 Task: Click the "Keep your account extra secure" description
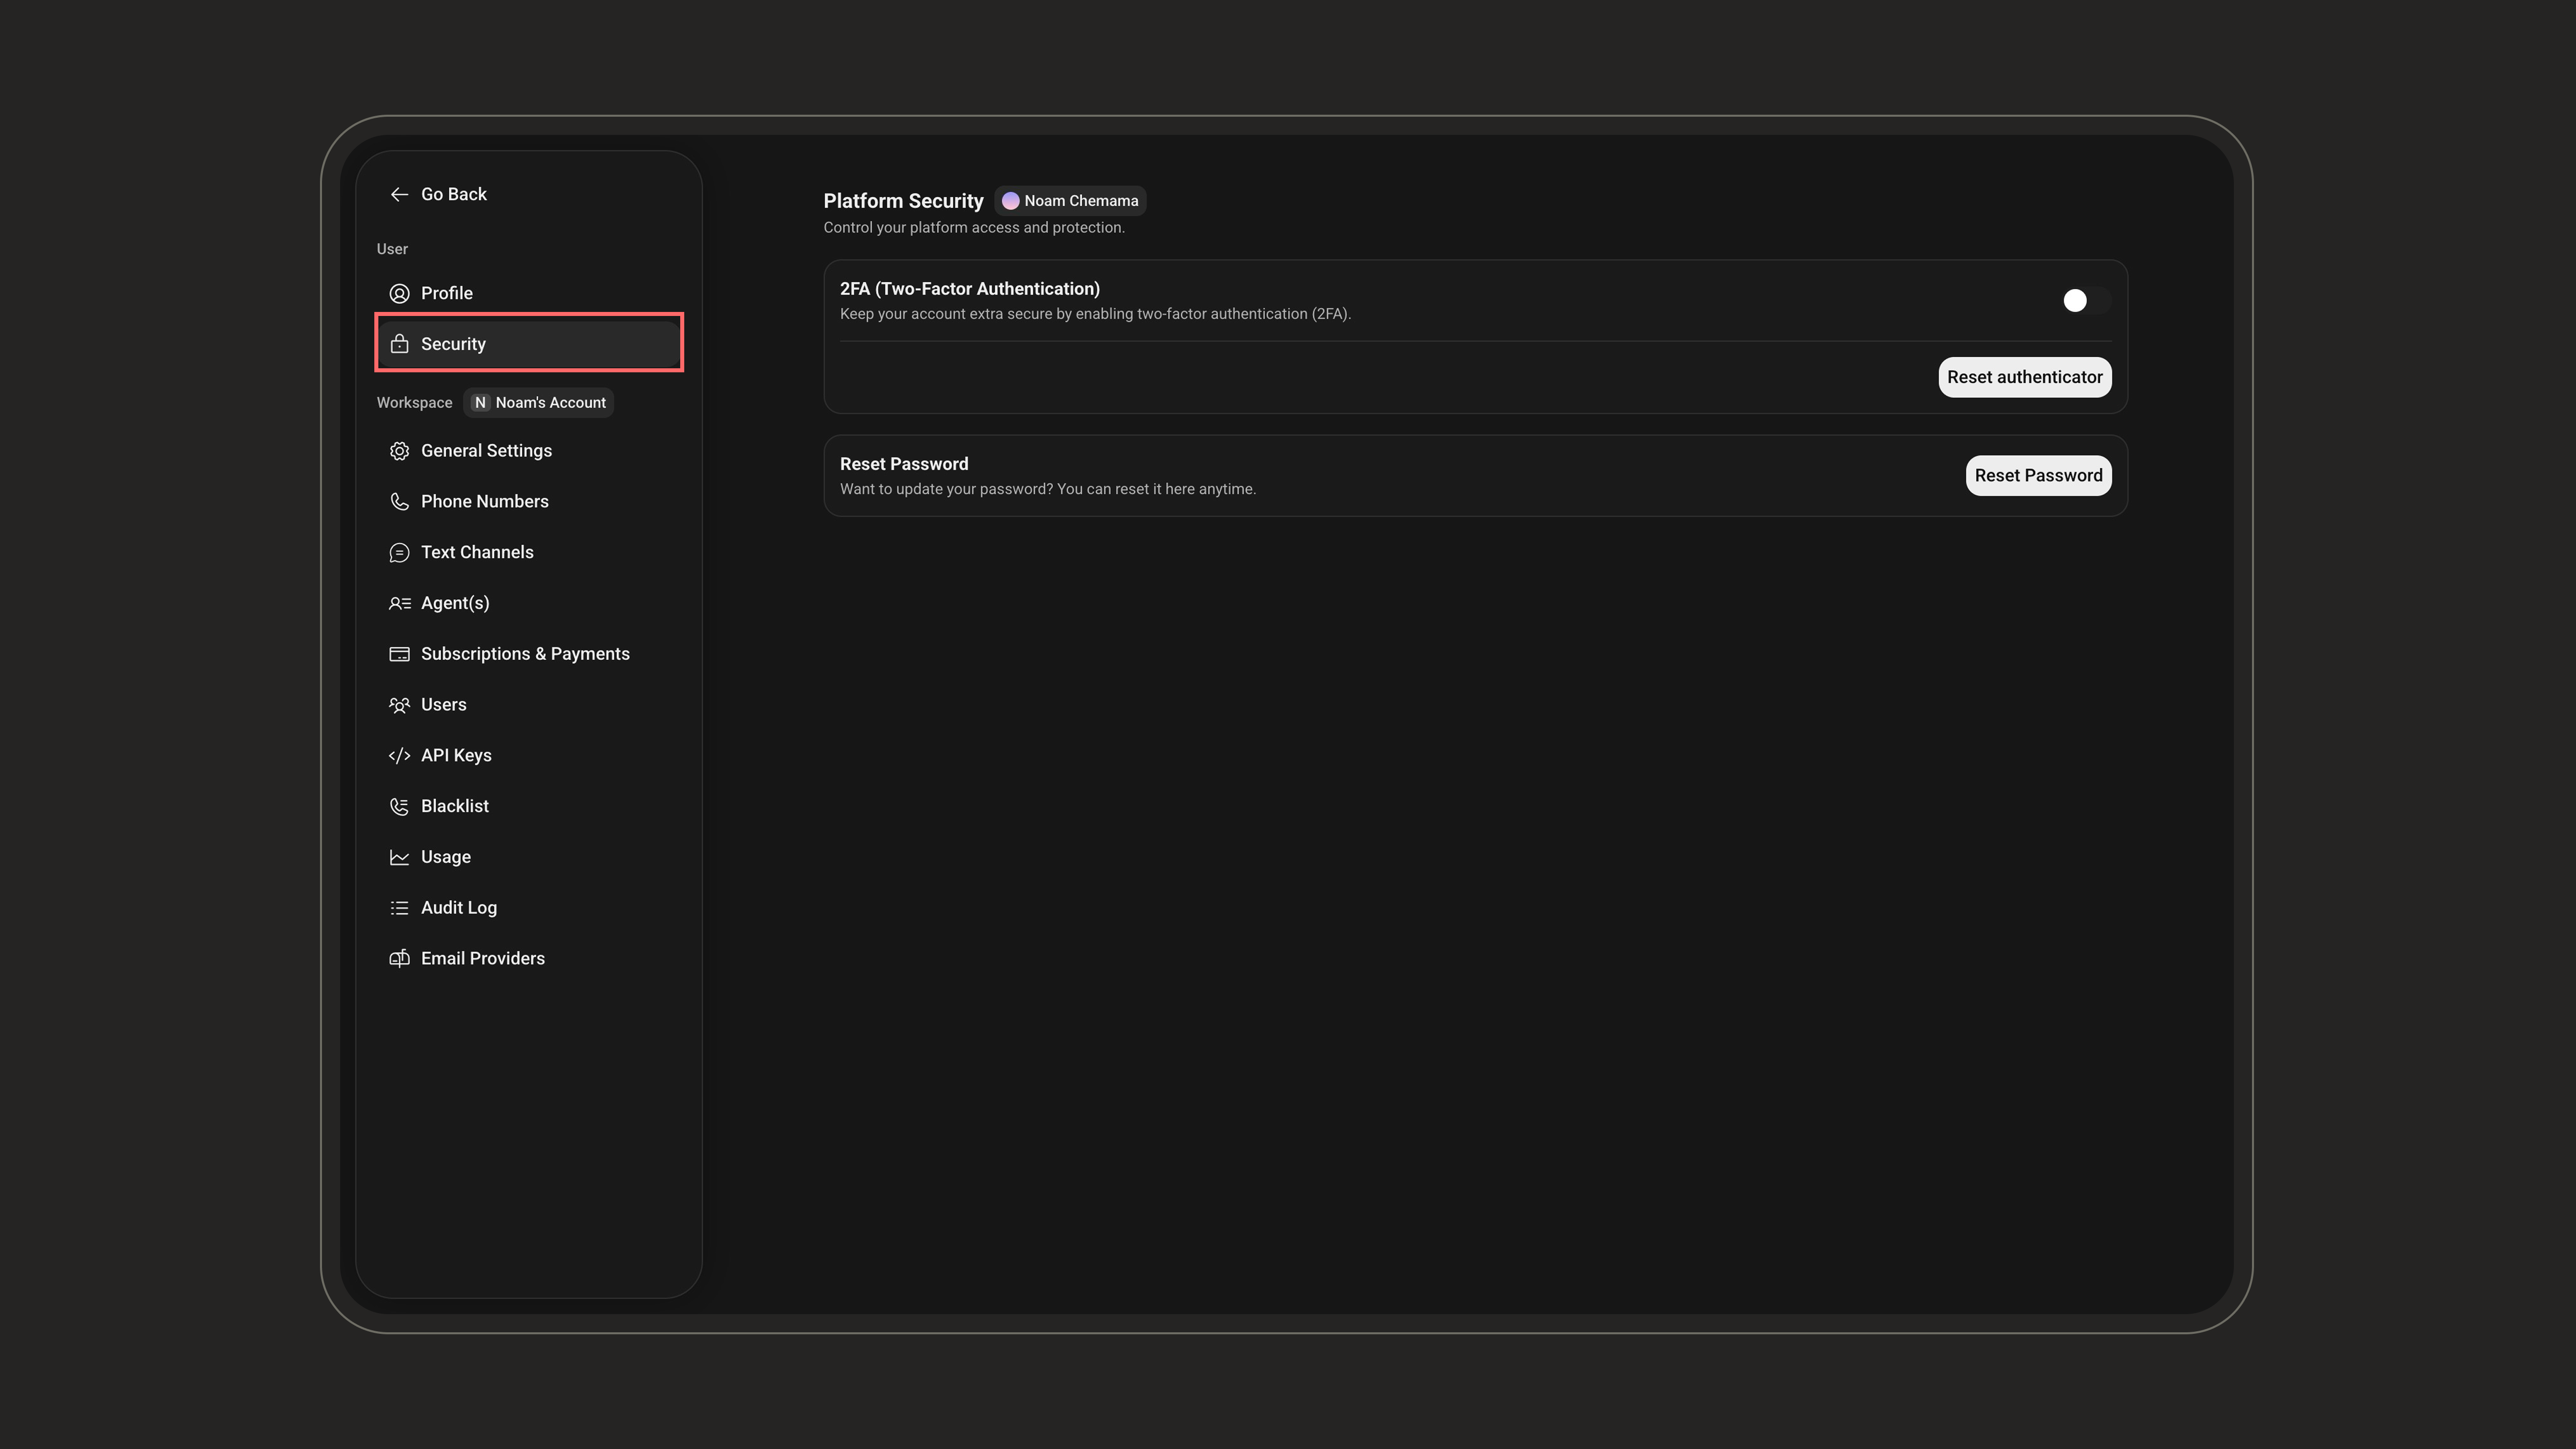point(1095,314)
